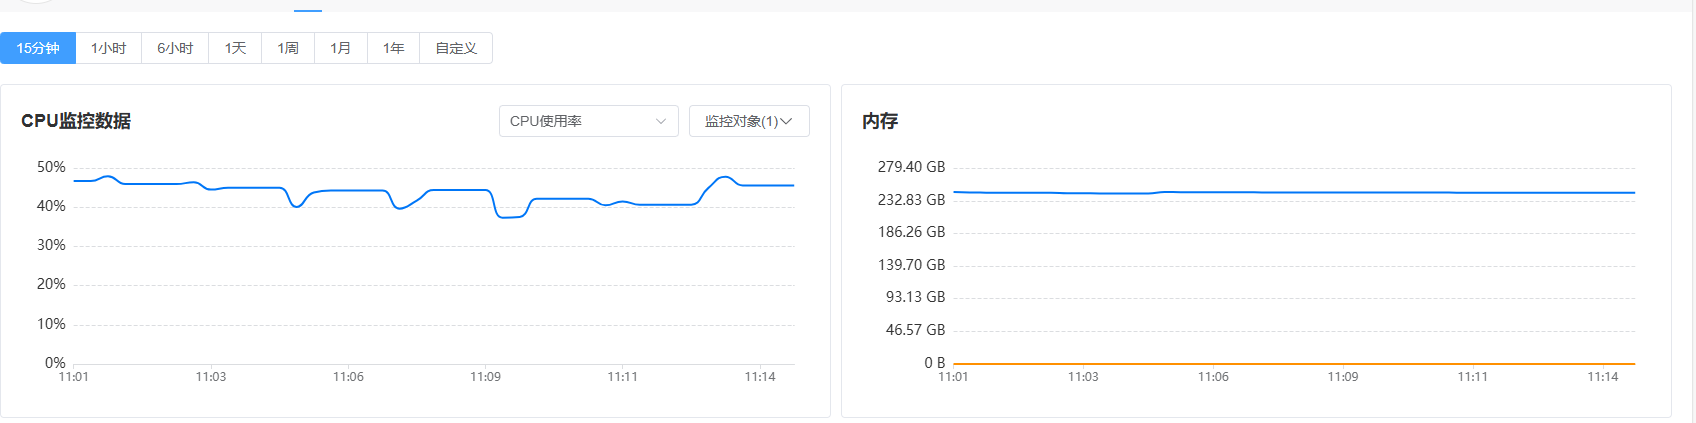Switch to the 6小时 time range
Screen dimensions: 1696x423
pyautogui.click(x=175, y=48)
